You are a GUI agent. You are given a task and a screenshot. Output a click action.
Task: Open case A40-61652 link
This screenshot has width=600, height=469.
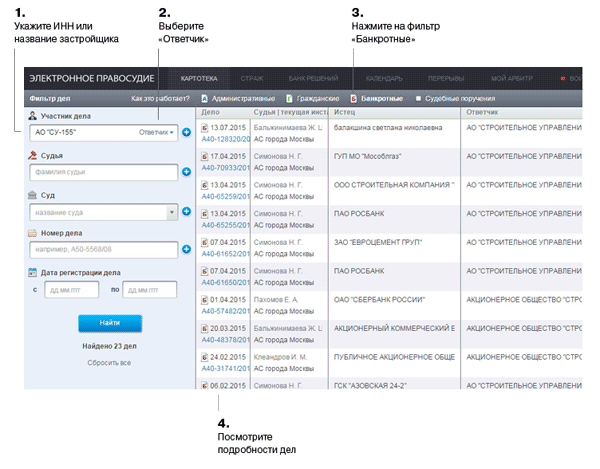pyautogui.click(x=226, y=254)
